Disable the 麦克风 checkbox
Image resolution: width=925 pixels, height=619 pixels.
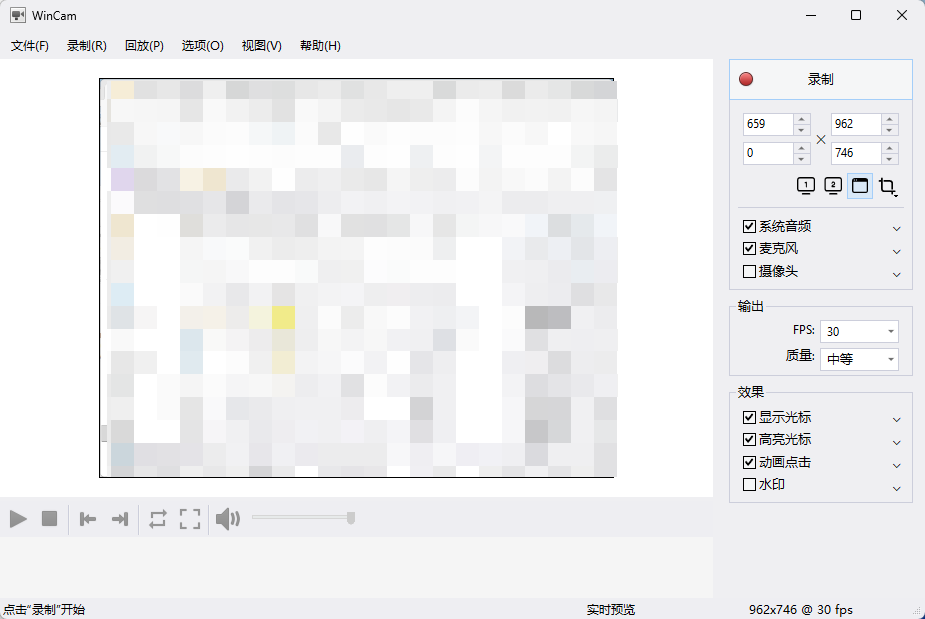(x=749, y=249)
